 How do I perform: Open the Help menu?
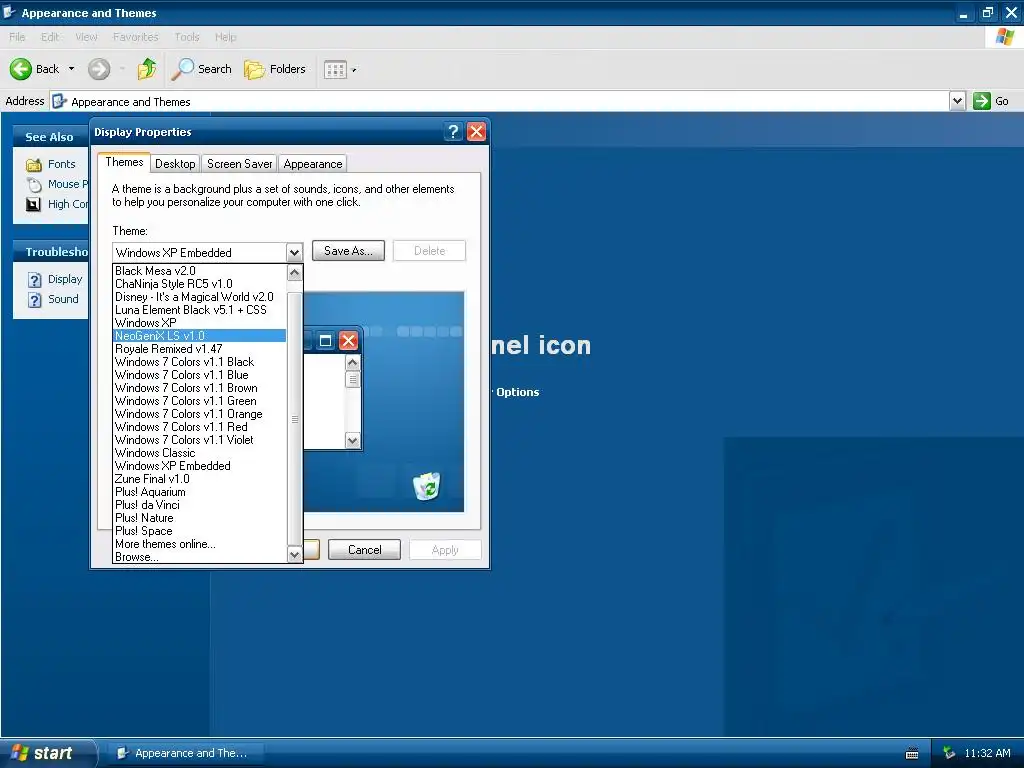coord(225,37)
